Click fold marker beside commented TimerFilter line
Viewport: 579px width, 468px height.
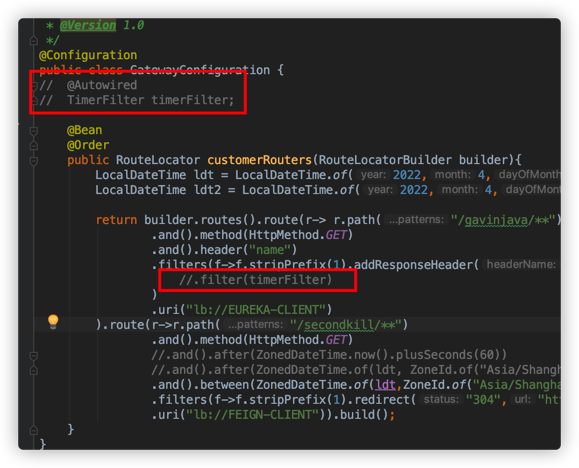[x=35, y=100]
